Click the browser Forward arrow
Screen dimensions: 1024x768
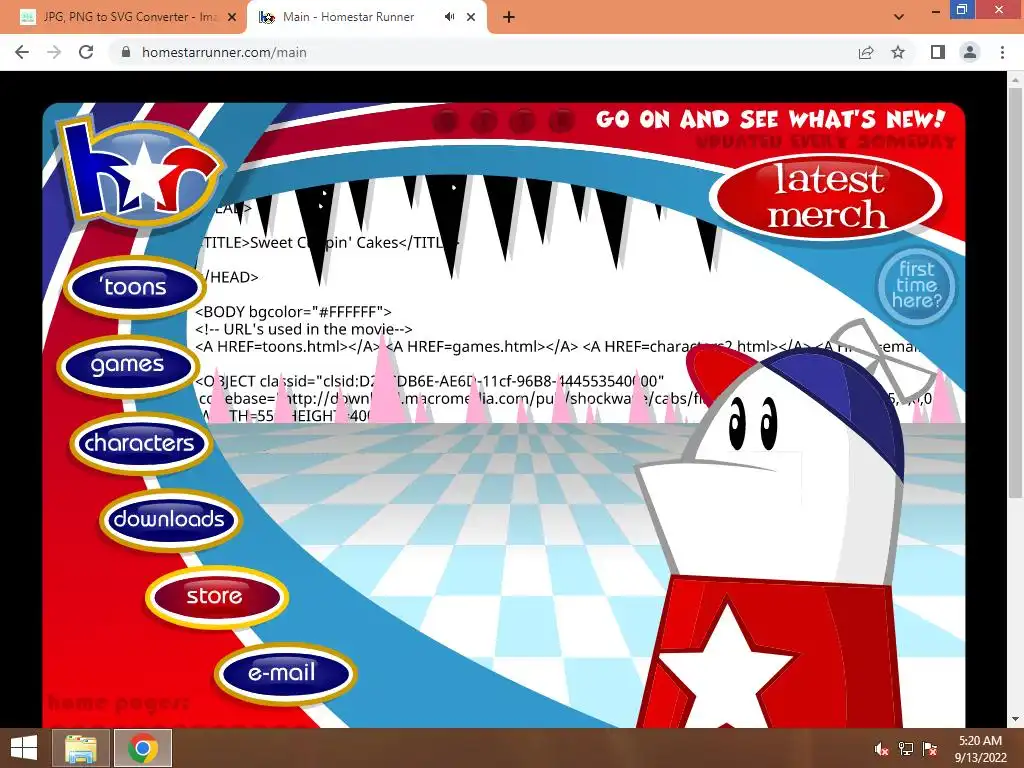[54, 52]
